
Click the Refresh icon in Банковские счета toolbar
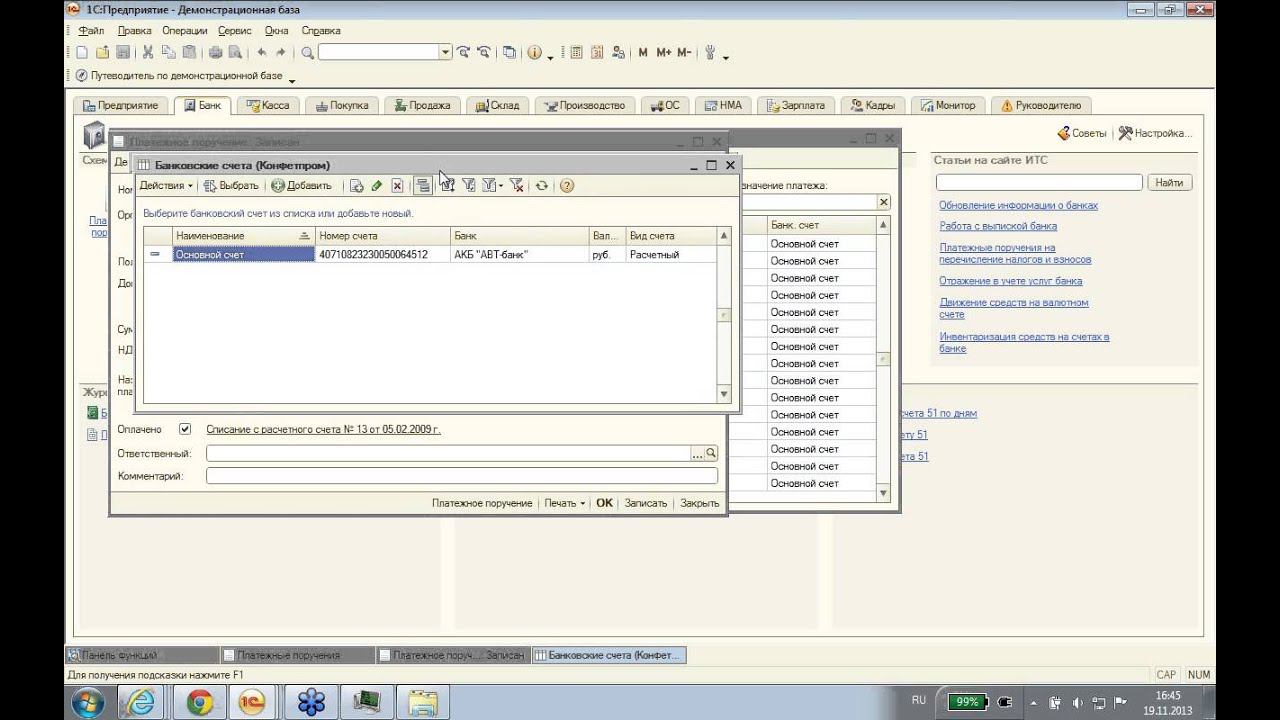[542, 185]
